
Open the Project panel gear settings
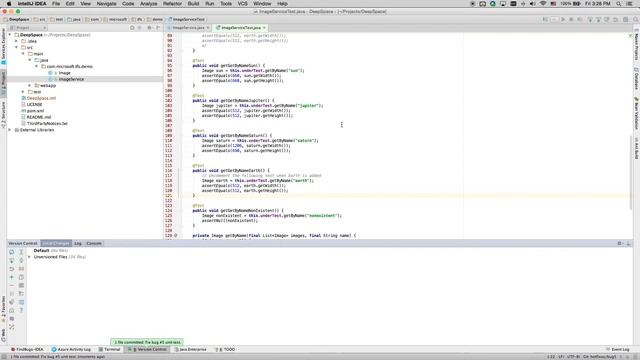pos(149,28)
